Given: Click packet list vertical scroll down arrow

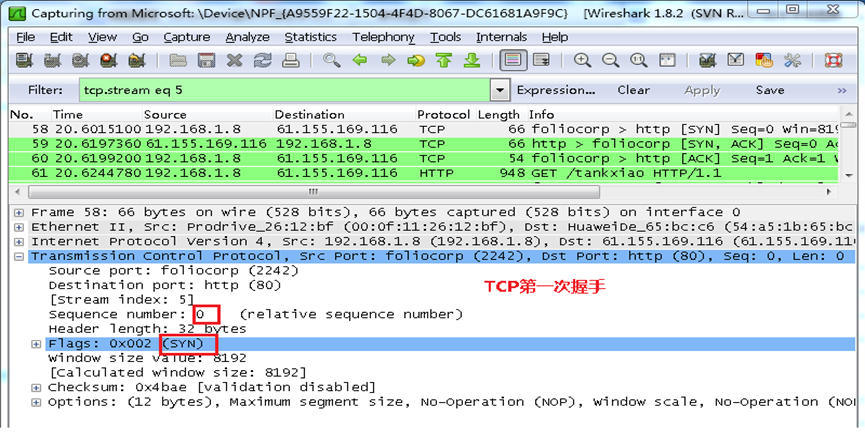Looking at the screenshot, I should (x=848, y=175).
